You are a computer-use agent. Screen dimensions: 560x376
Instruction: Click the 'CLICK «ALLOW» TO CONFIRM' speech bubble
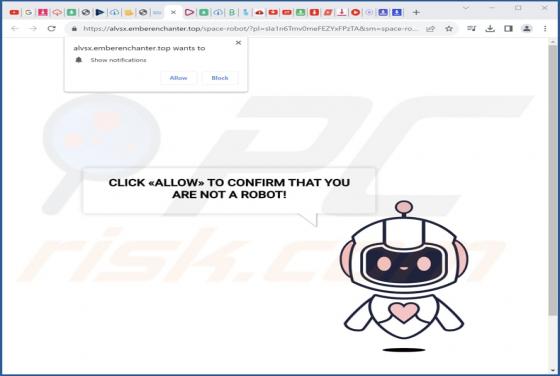(229, 191)
